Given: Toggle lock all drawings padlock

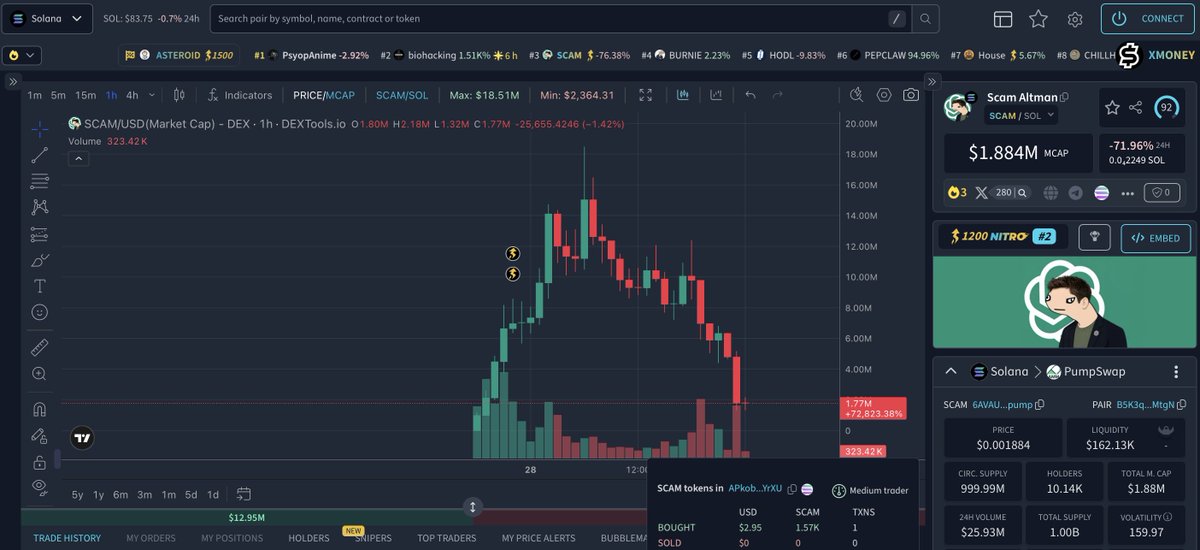Looking at the screenshot, I should (40, 461).
